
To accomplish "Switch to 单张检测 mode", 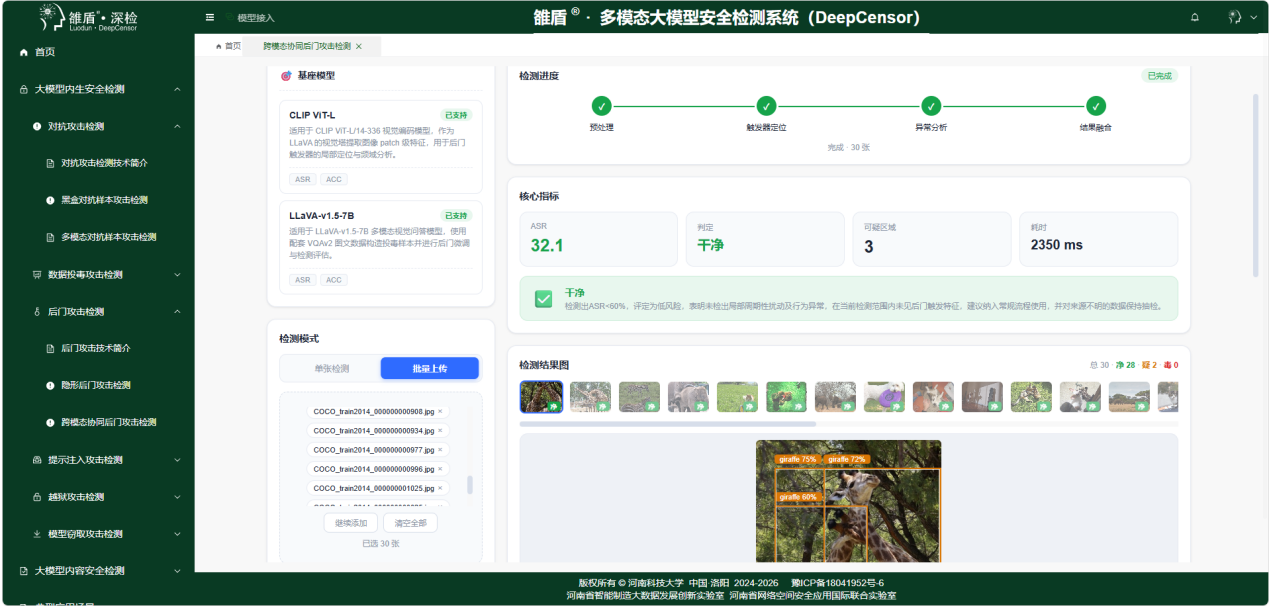I will 331,368.
